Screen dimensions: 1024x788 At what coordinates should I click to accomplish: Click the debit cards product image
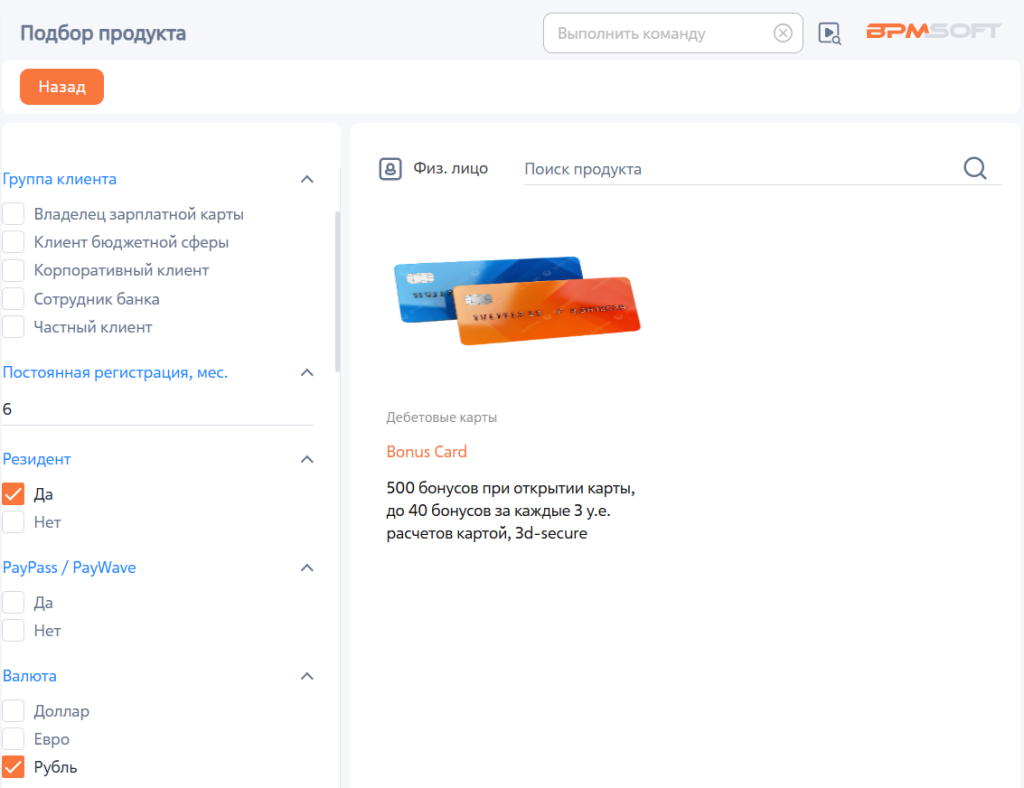pyautogui.click(x=517, y=300)
